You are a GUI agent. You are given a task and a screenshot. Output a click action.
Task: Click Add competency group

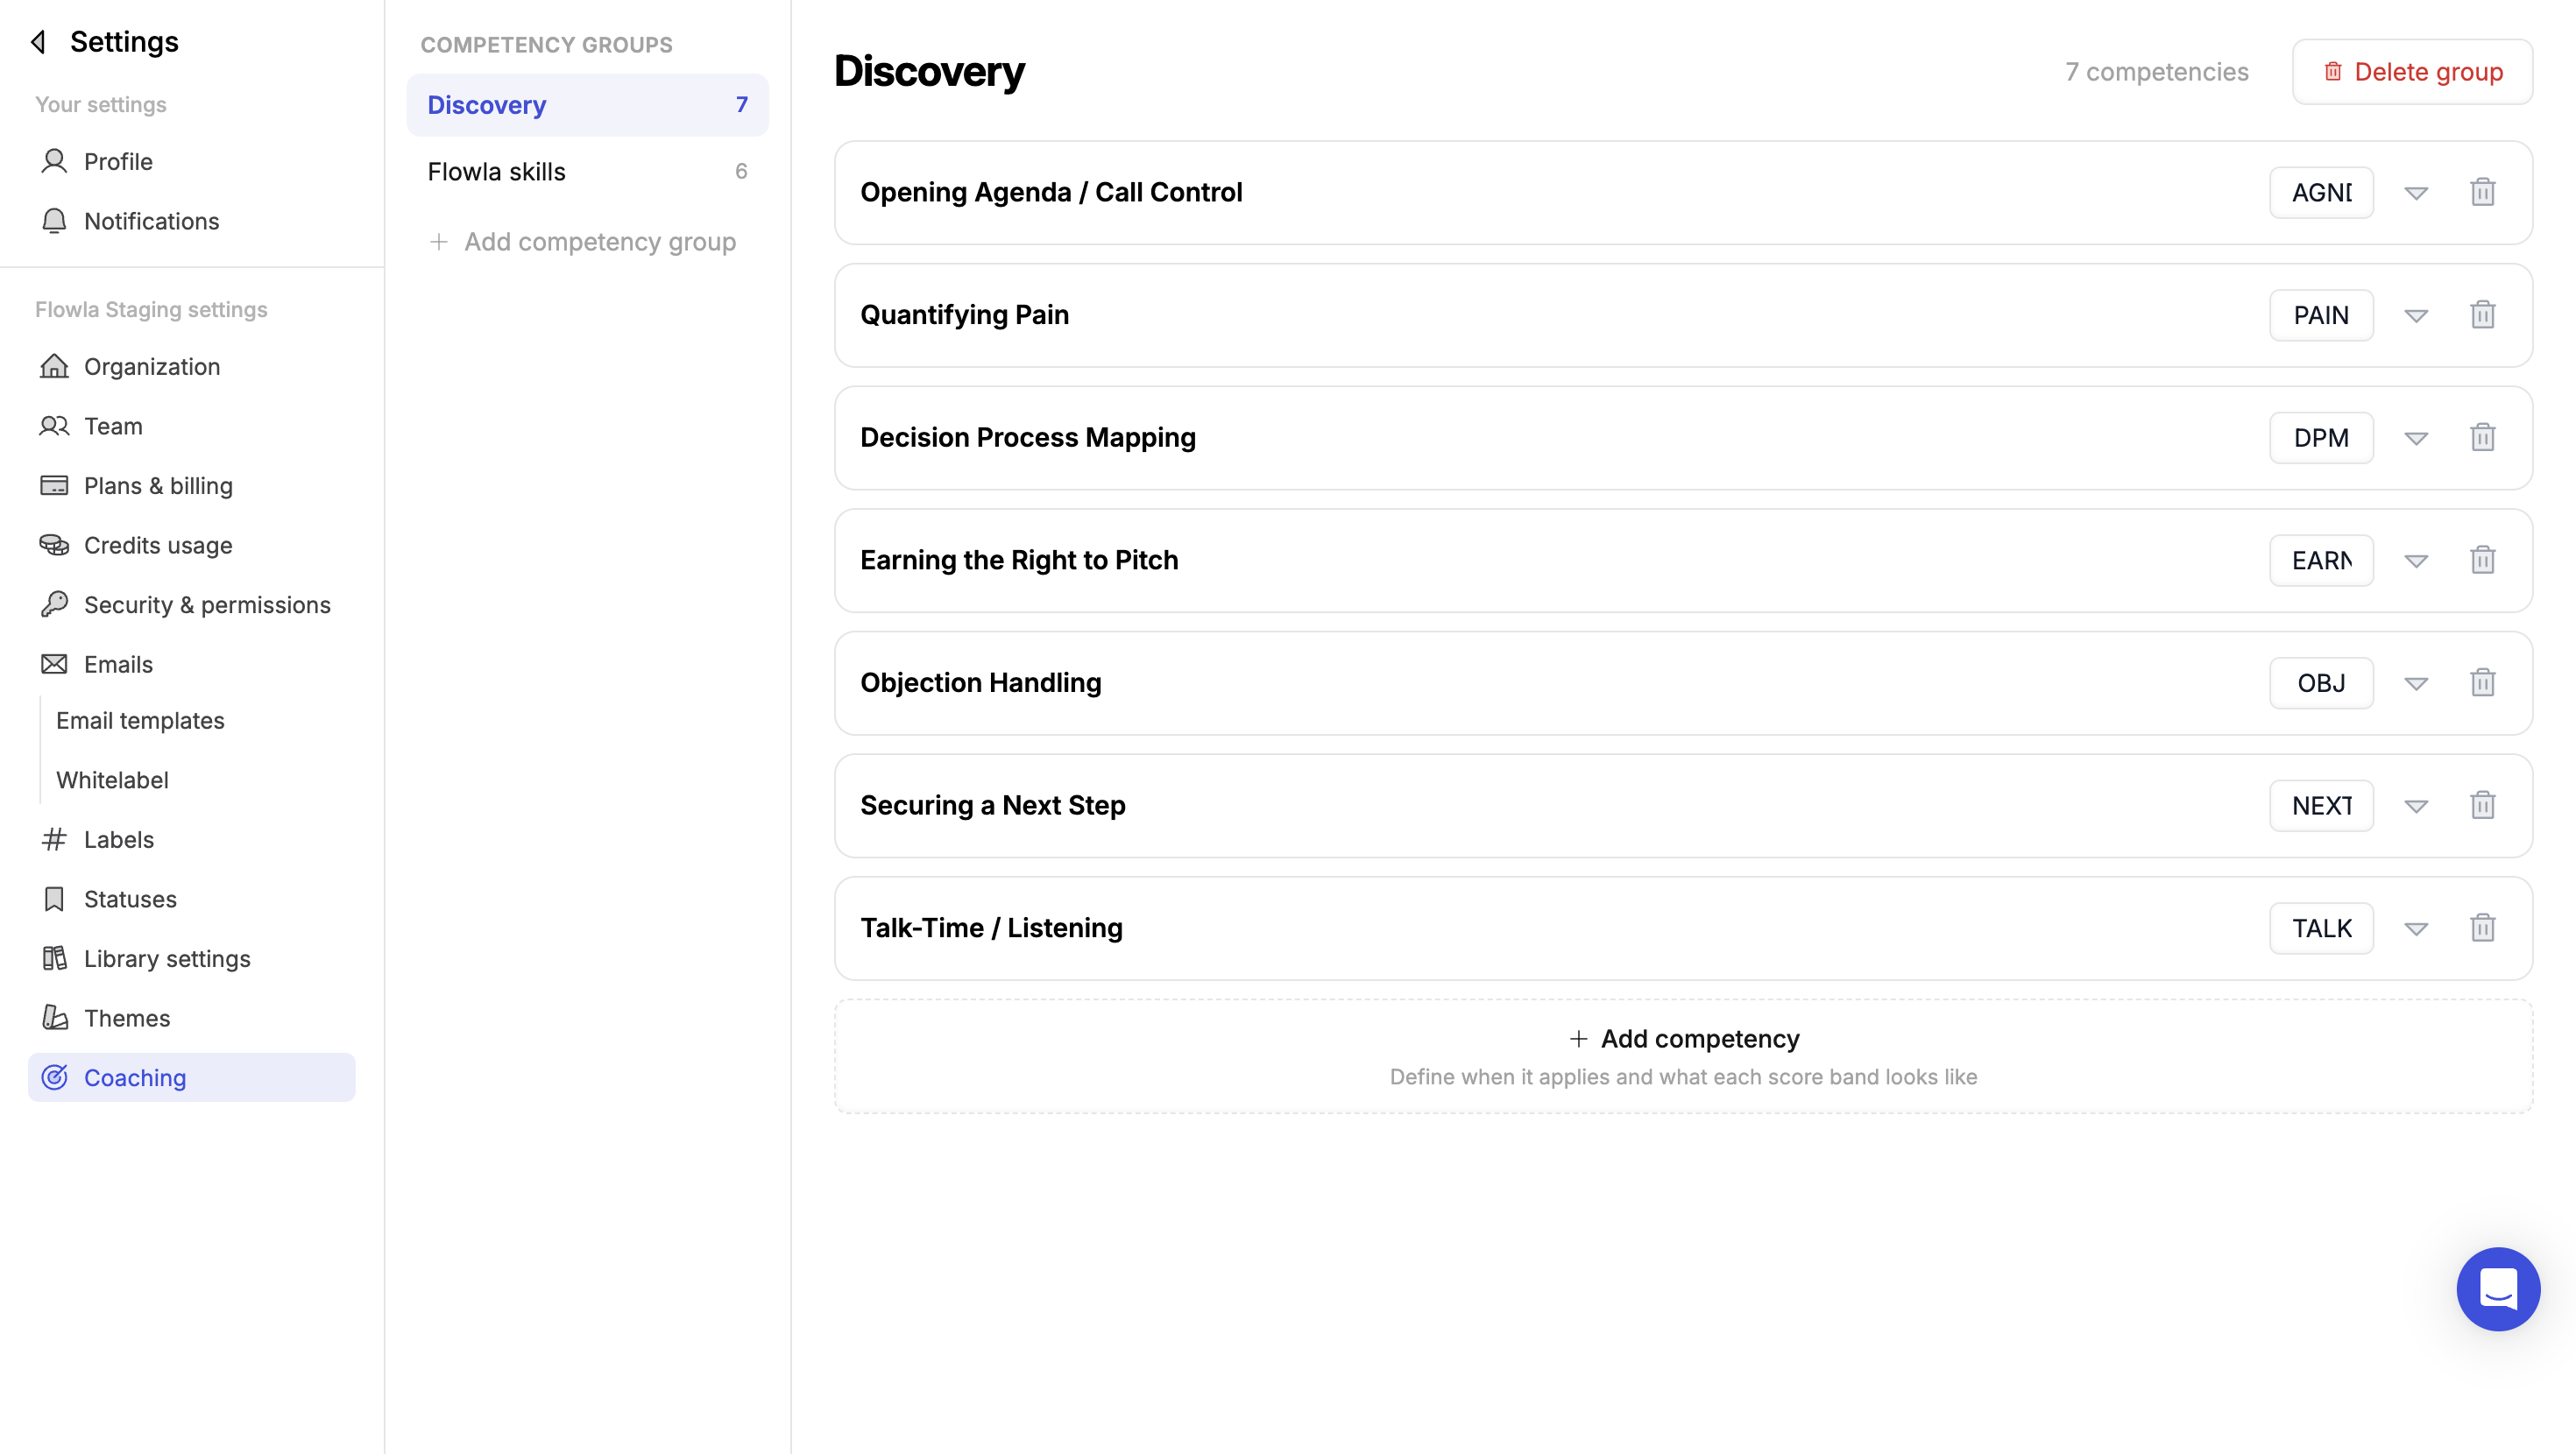582,242
